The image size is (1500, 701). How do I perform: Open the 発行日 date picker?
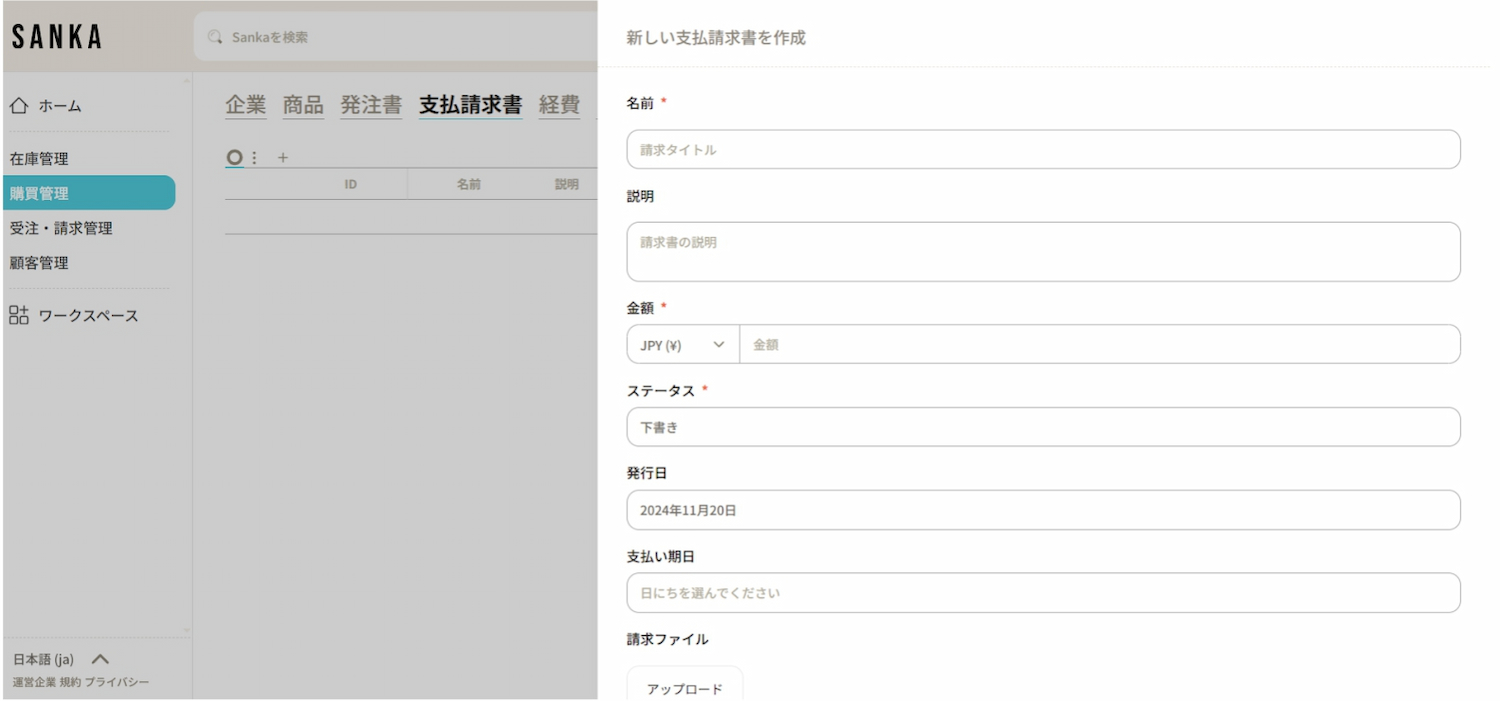click(1043, 510)
